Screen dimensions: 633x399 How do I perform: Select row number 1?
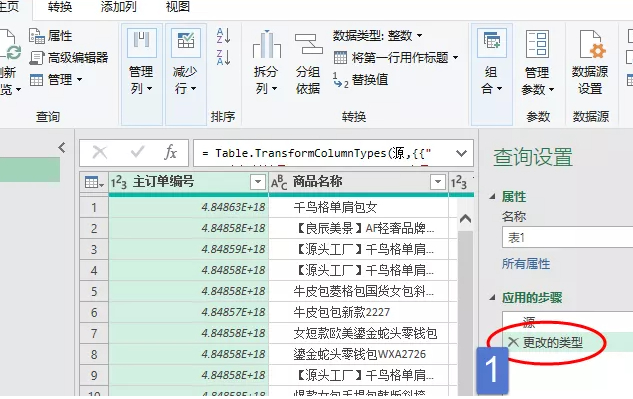pos(94,208)
